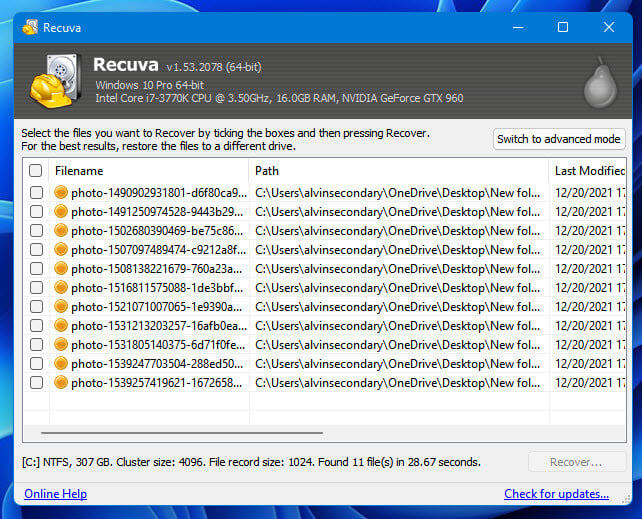Click orange status dot for photo-1508138221679
642x519 pixels.
pyautogui.click(x=61, y=268)
